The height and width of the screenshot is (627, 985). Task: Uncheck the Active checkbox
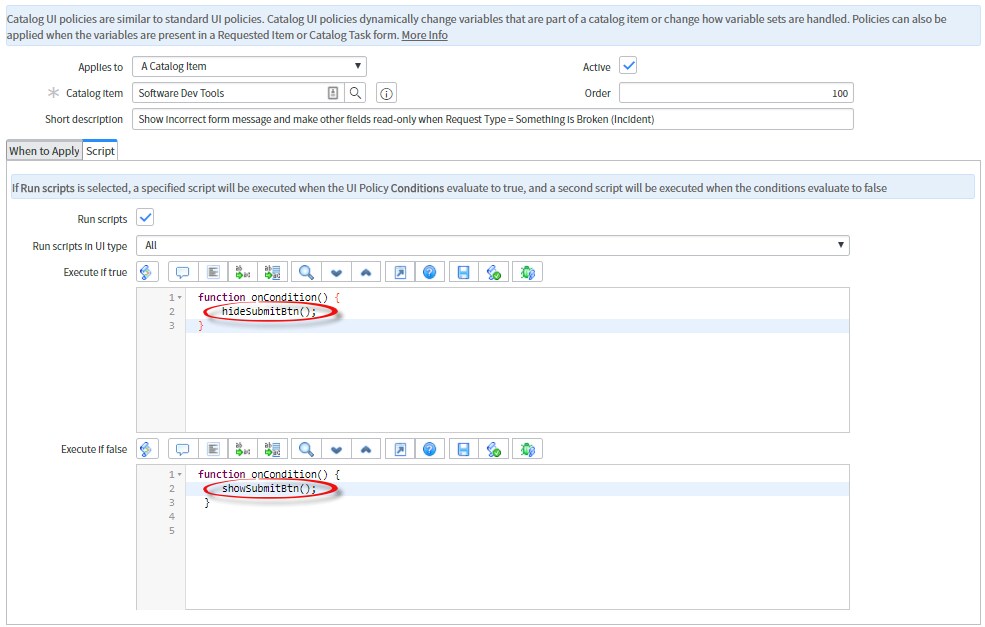(x=628, y=66)
